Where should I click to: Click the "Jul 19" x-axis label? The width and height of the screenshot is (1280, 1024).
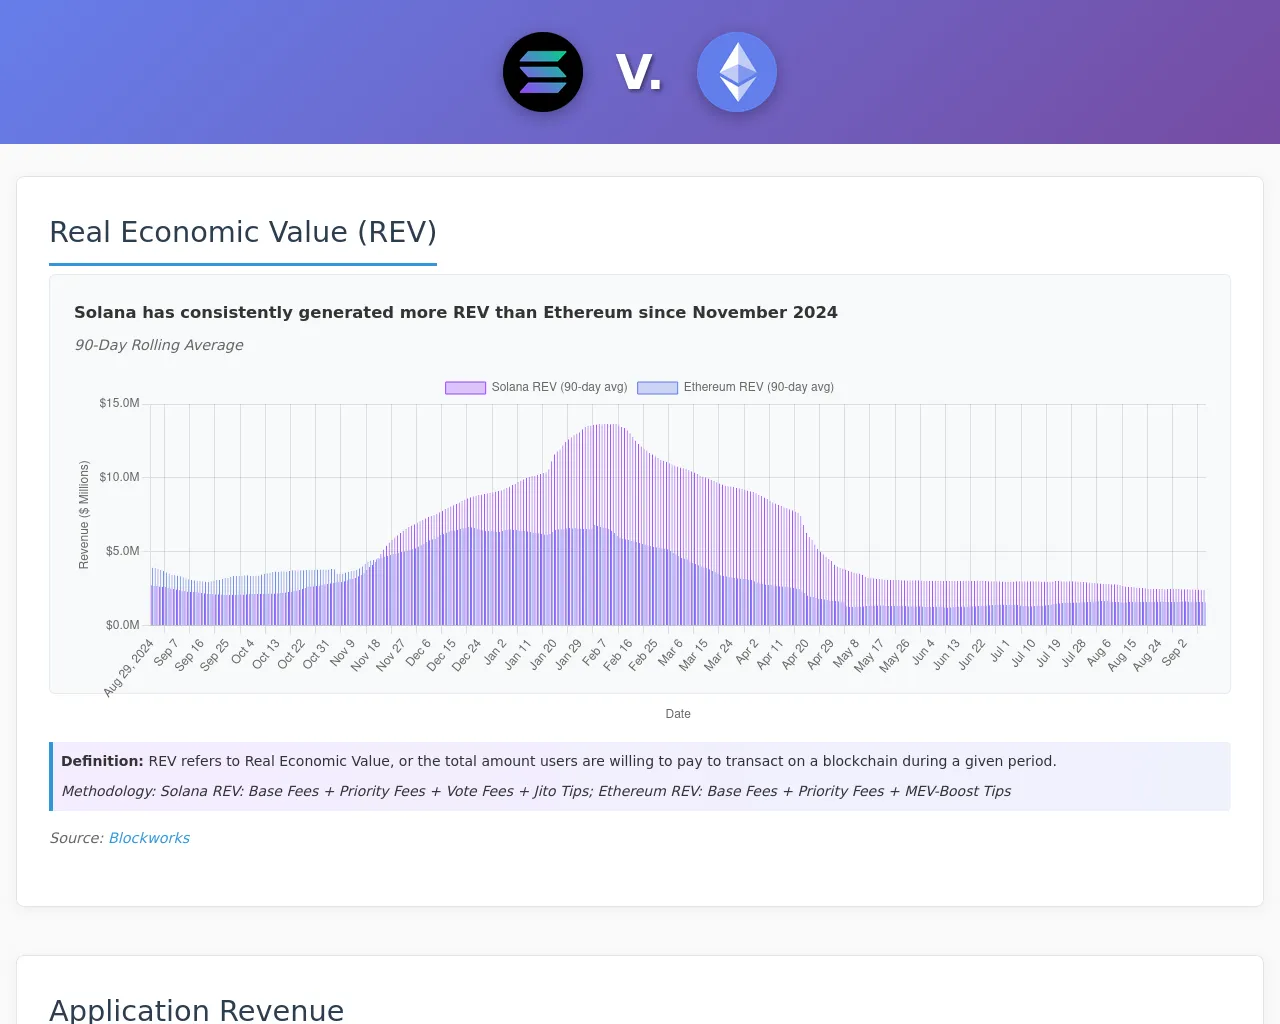click(1048, 653)
